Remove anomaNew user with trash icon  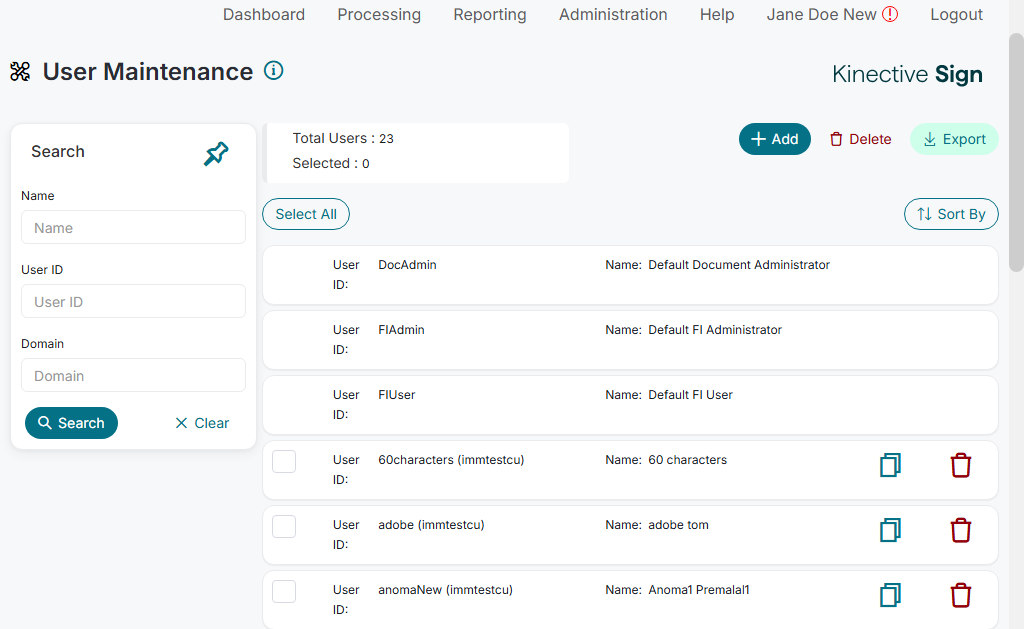point(960,596)
